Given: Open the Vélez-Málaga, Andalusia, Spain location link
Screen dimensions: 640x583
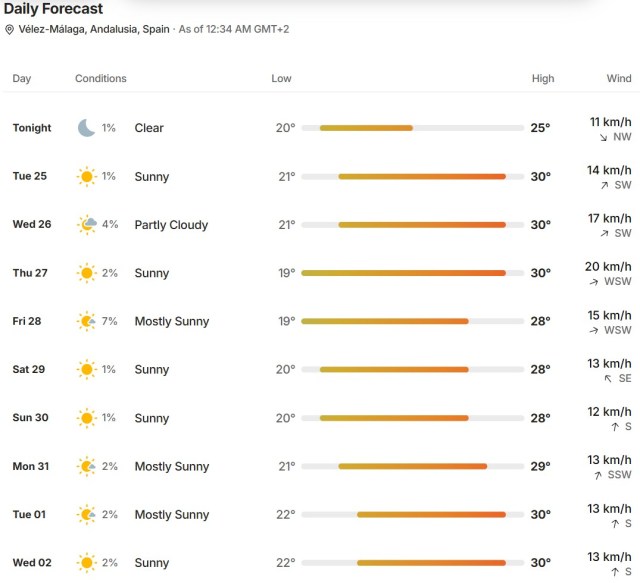Looking at the screenshot, I should pos(94,29).
